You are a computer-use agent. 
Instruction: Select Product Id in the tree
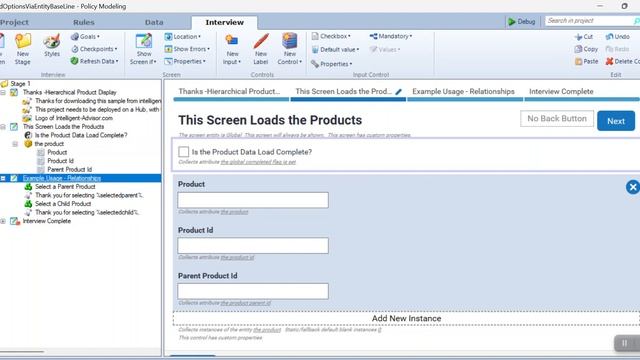60,161
